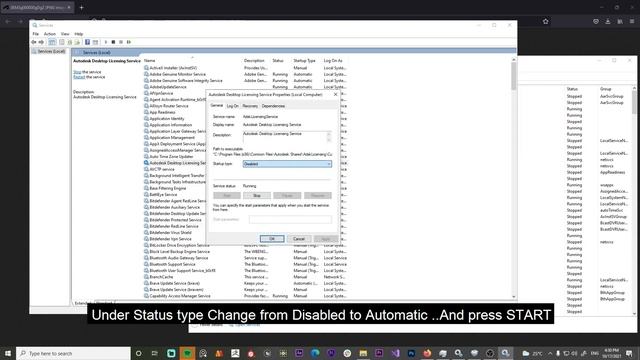This screenshot has width=640, height=360.
Task: Sort by the Log On As column header
Action: pyautogui.click(x=333, y=60)
